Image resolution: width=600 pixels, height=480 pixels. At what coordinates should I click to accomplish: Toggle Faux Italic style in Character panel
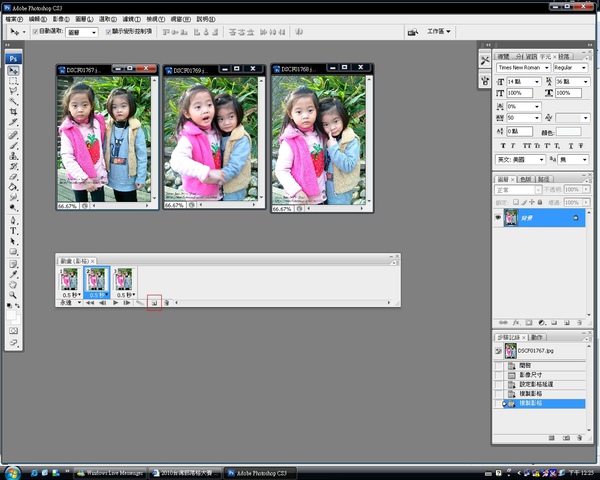(x=513, y=145)
